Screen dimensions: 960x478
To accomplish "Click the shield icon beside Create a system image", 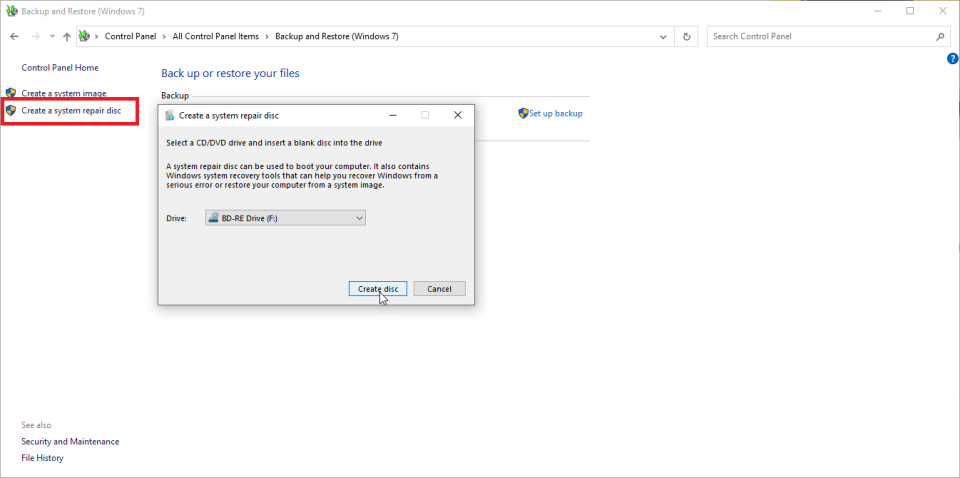I will [x=10, y=93].
